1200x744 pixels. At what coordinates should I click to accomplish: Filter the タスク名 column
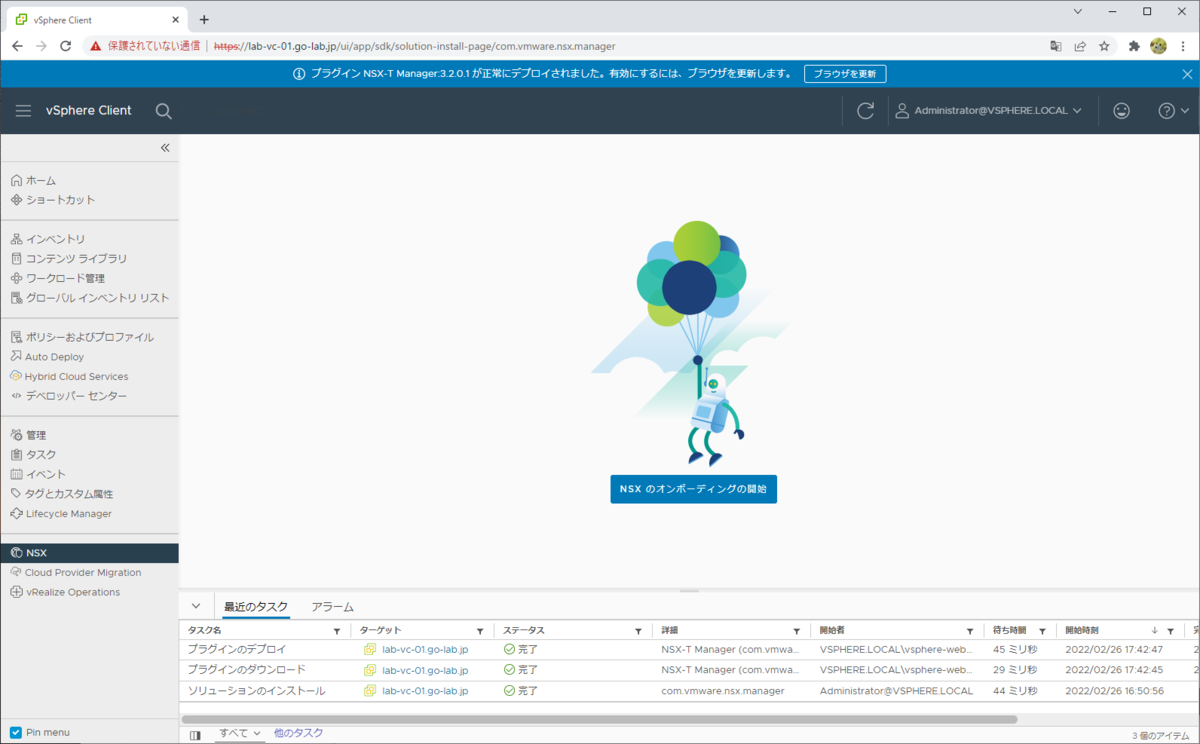[337, 631]
